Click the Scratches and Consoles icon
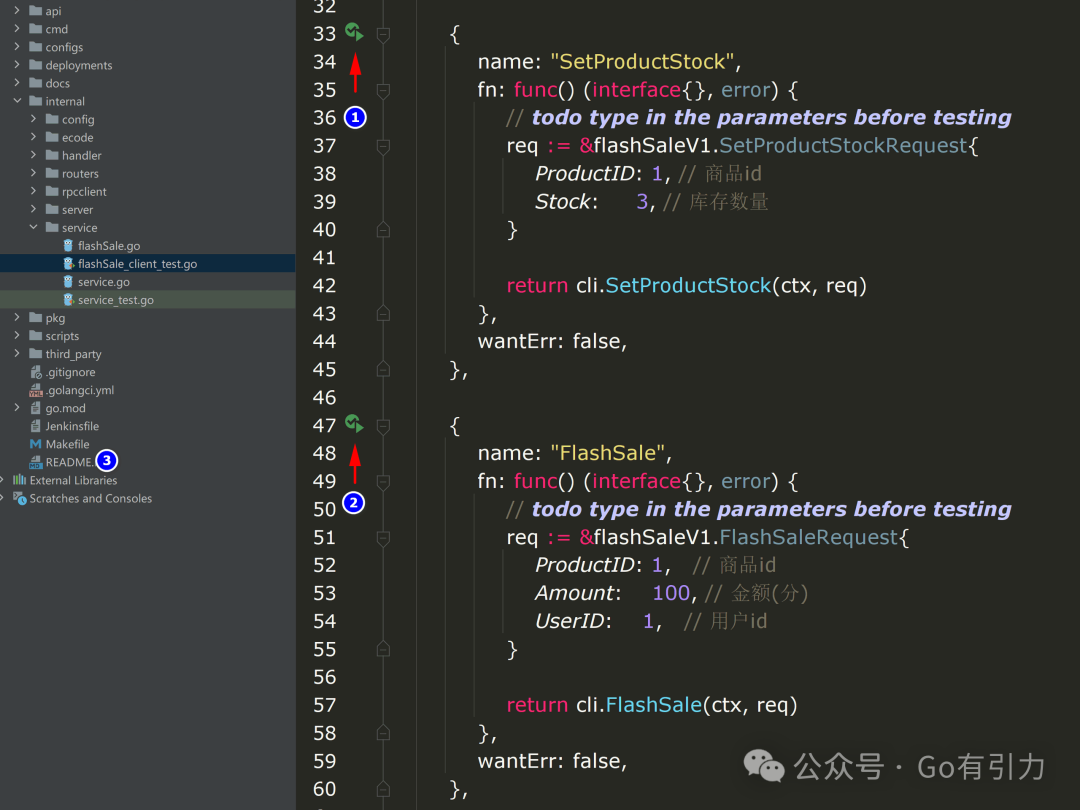Screen dimensions: 1080x810 19,498
